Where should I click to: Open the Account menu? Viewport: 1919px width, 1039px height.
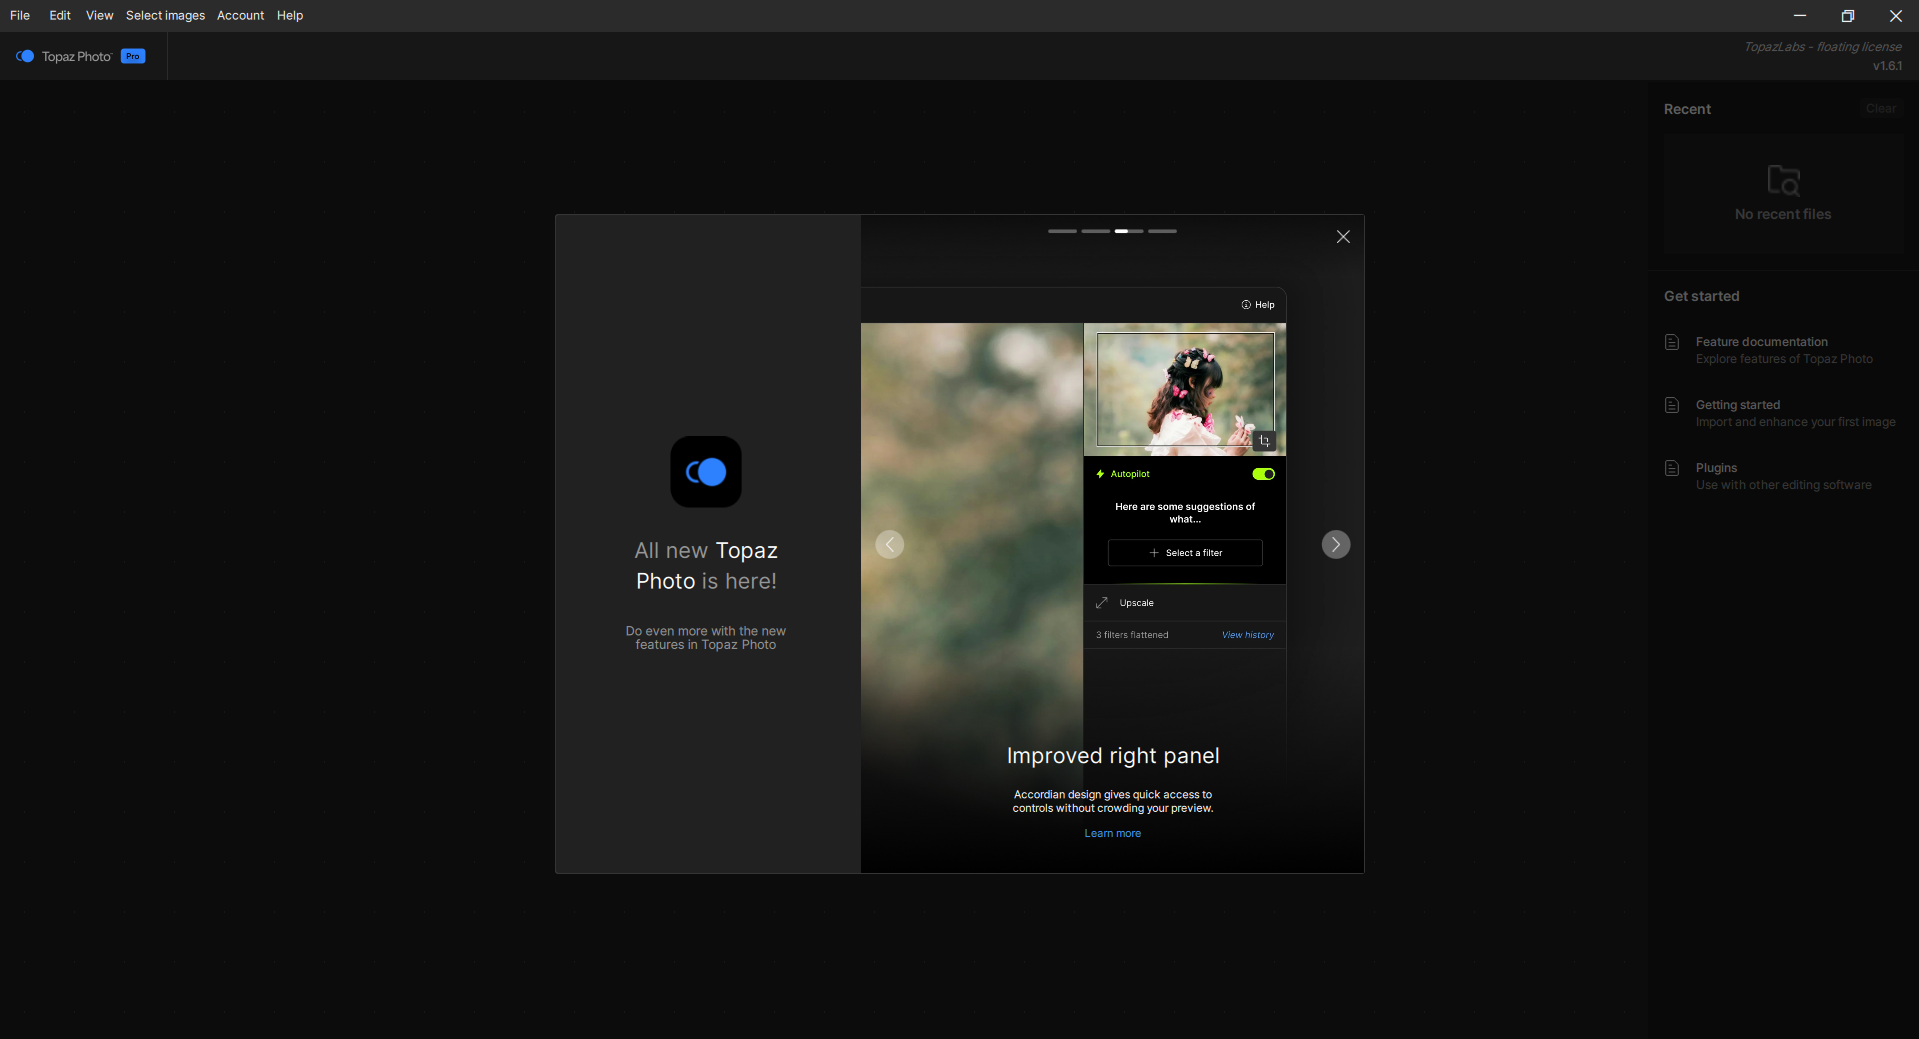240,15
